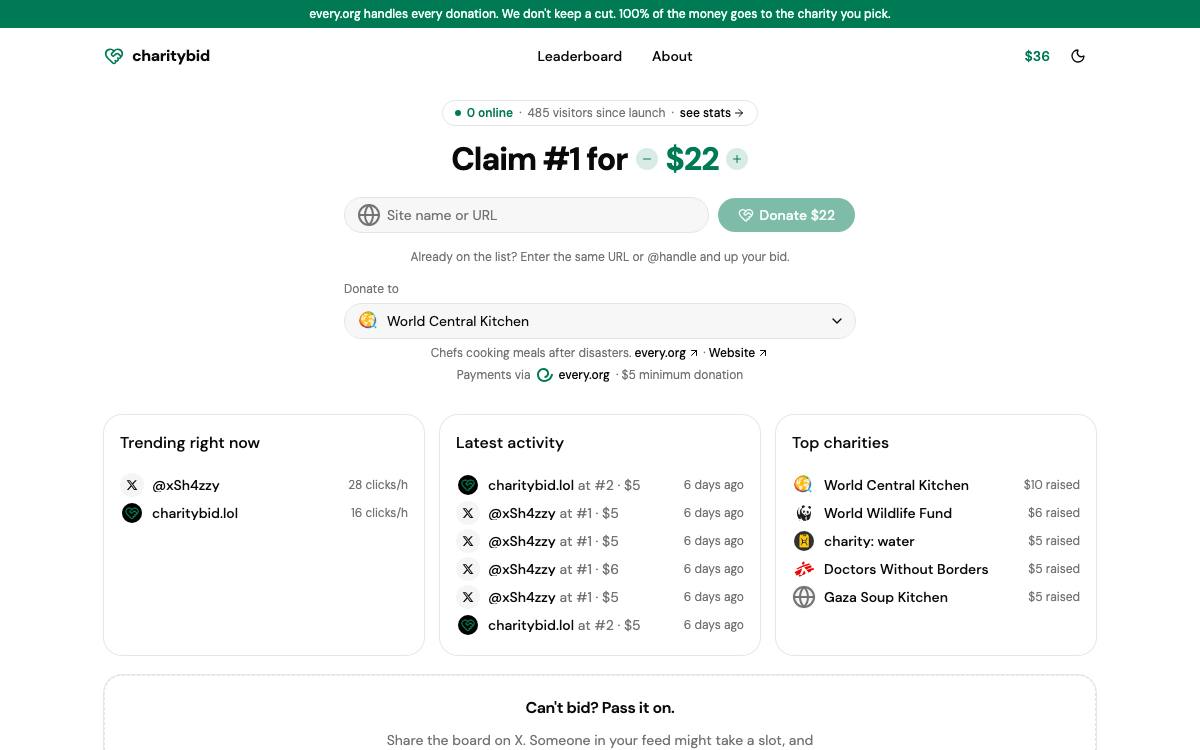Click the charitybid.lol icon in the last activity row
The height and width of the screenshot is (750, 1200).
coord(468,625)
